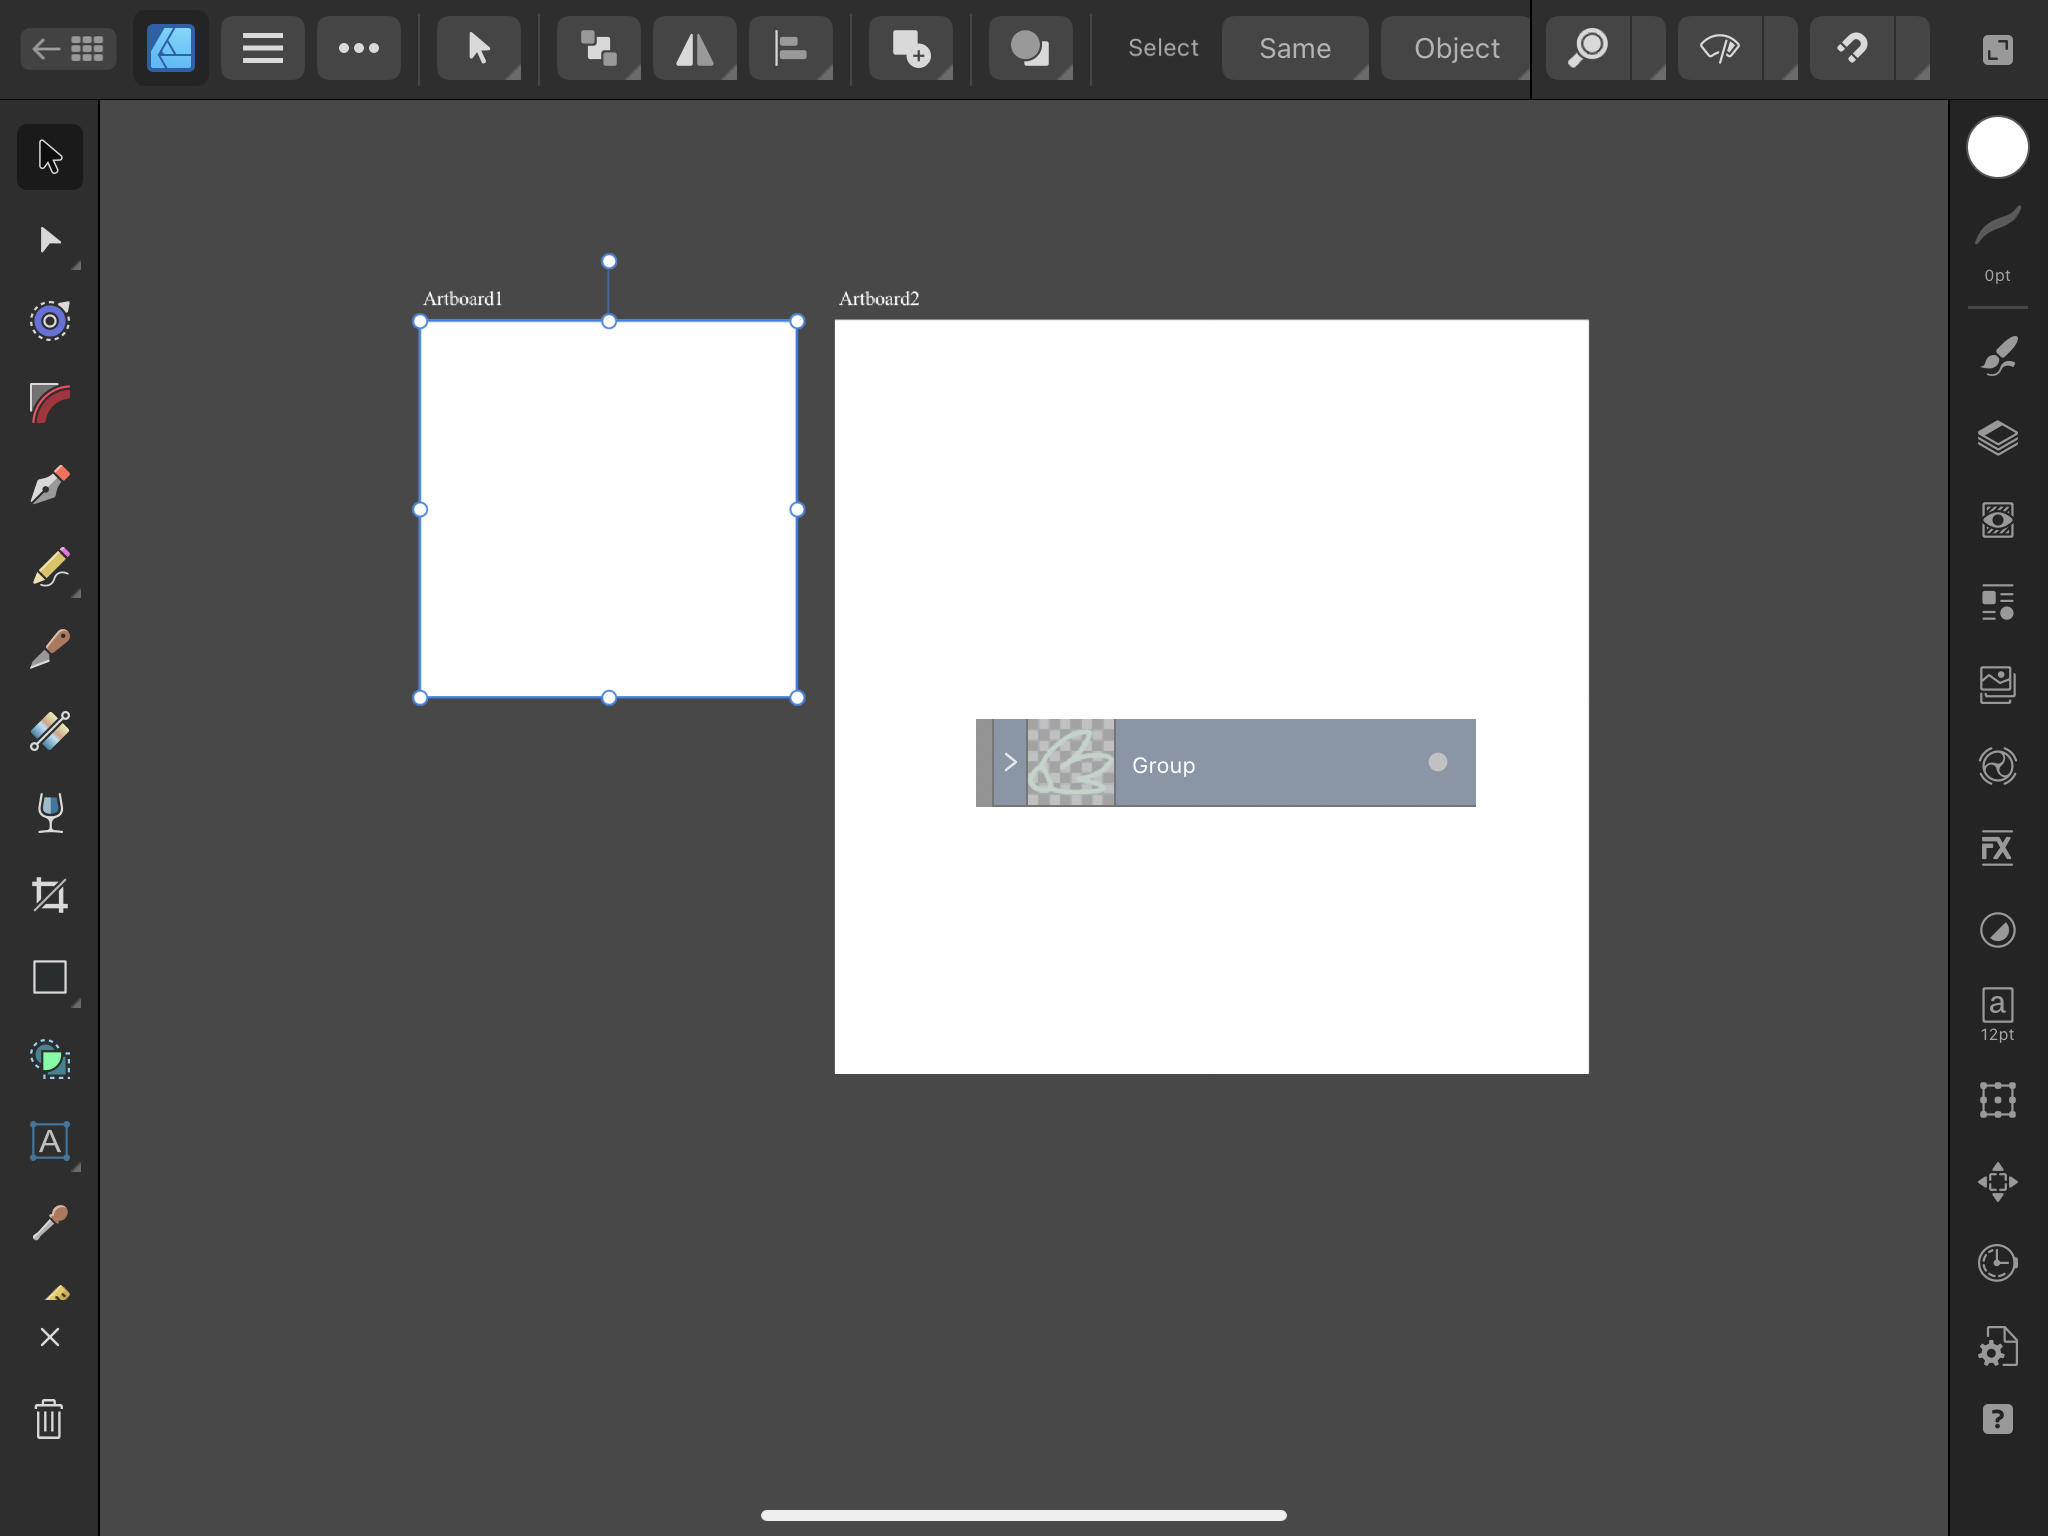Screen dimensions: 2048x1536
Task: Click the rotation handle above Artboard1
Action: 609,261
